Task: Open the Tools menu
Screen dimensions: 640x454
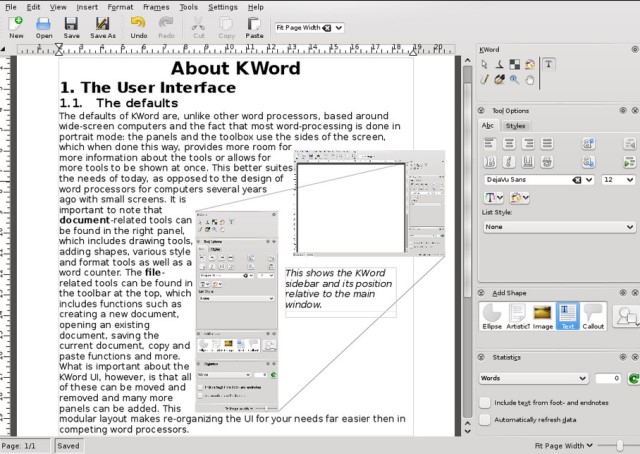Action: 189,7
